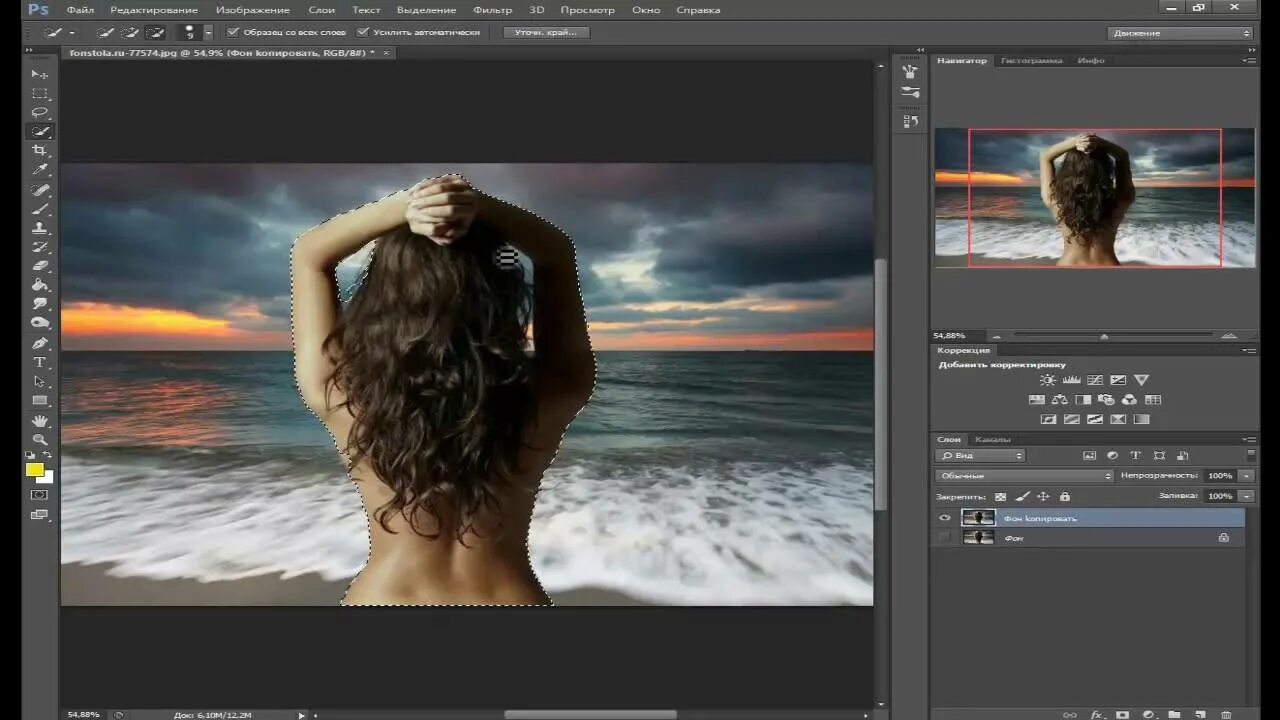1280x720 pixels.
Task: Add Brightness/Contrast adjustment (sun icon)
Action: [1048, 380]
